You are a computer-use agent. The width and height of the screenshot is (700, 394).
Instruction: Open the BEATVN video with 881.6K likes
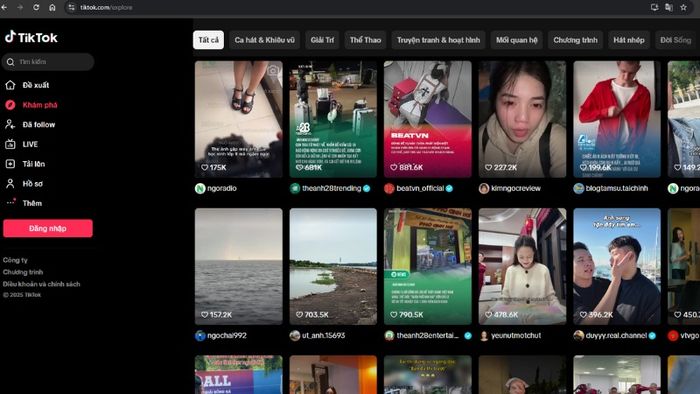(x=428, y=119)
